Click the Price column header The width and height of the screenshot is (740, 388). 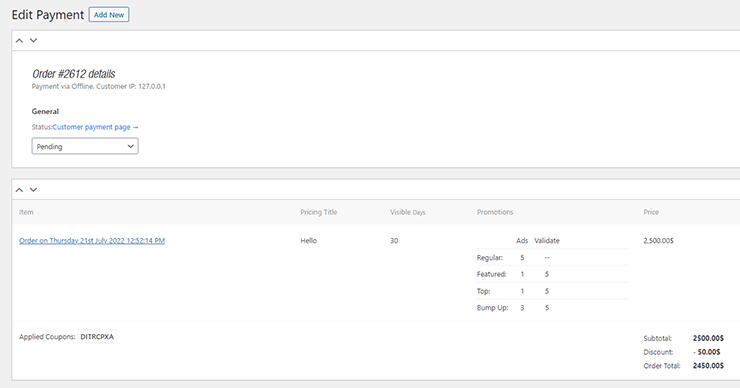(x=651, y=212)
